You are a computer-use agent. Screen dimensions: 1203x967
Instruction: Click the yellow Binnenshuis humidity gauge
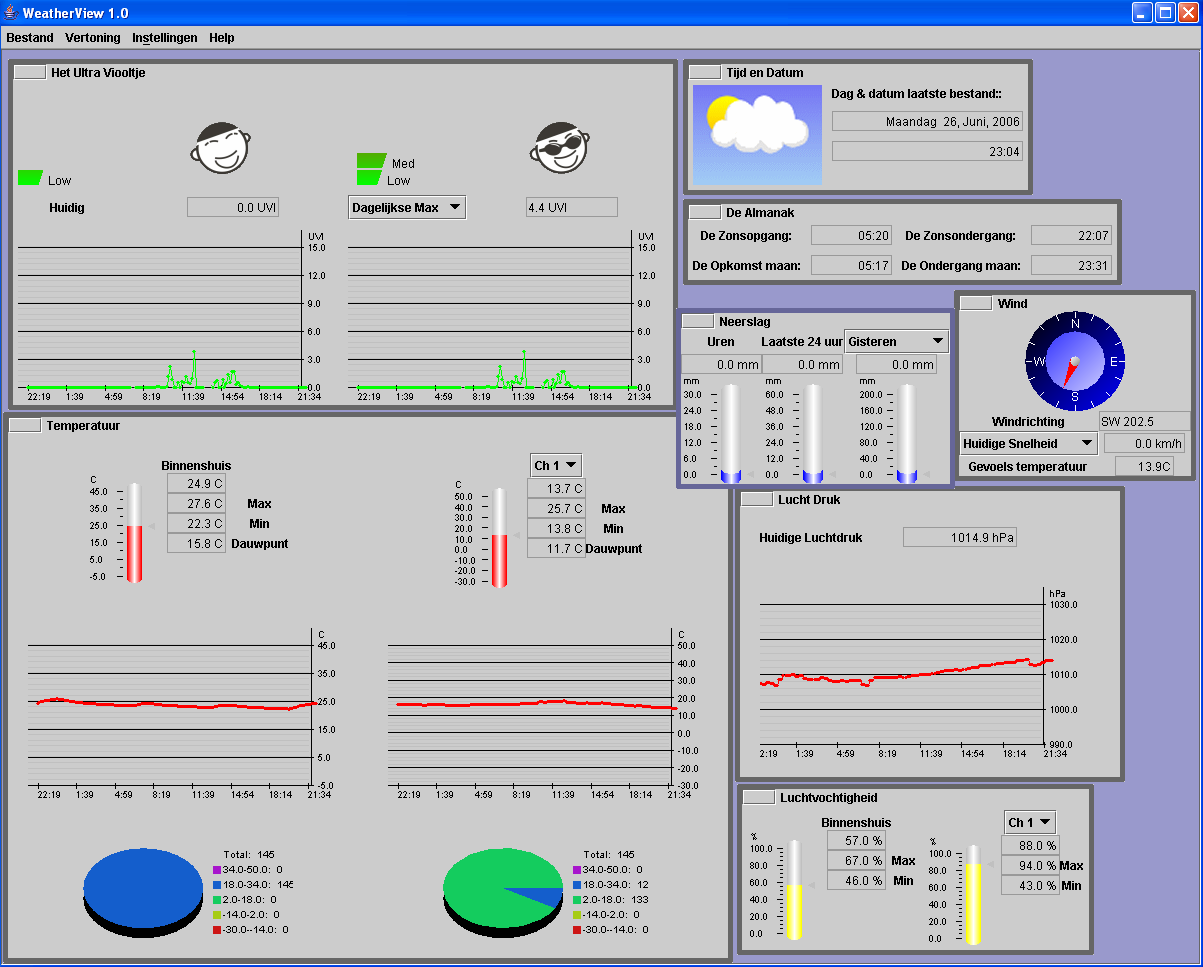[x=795, y=889]
